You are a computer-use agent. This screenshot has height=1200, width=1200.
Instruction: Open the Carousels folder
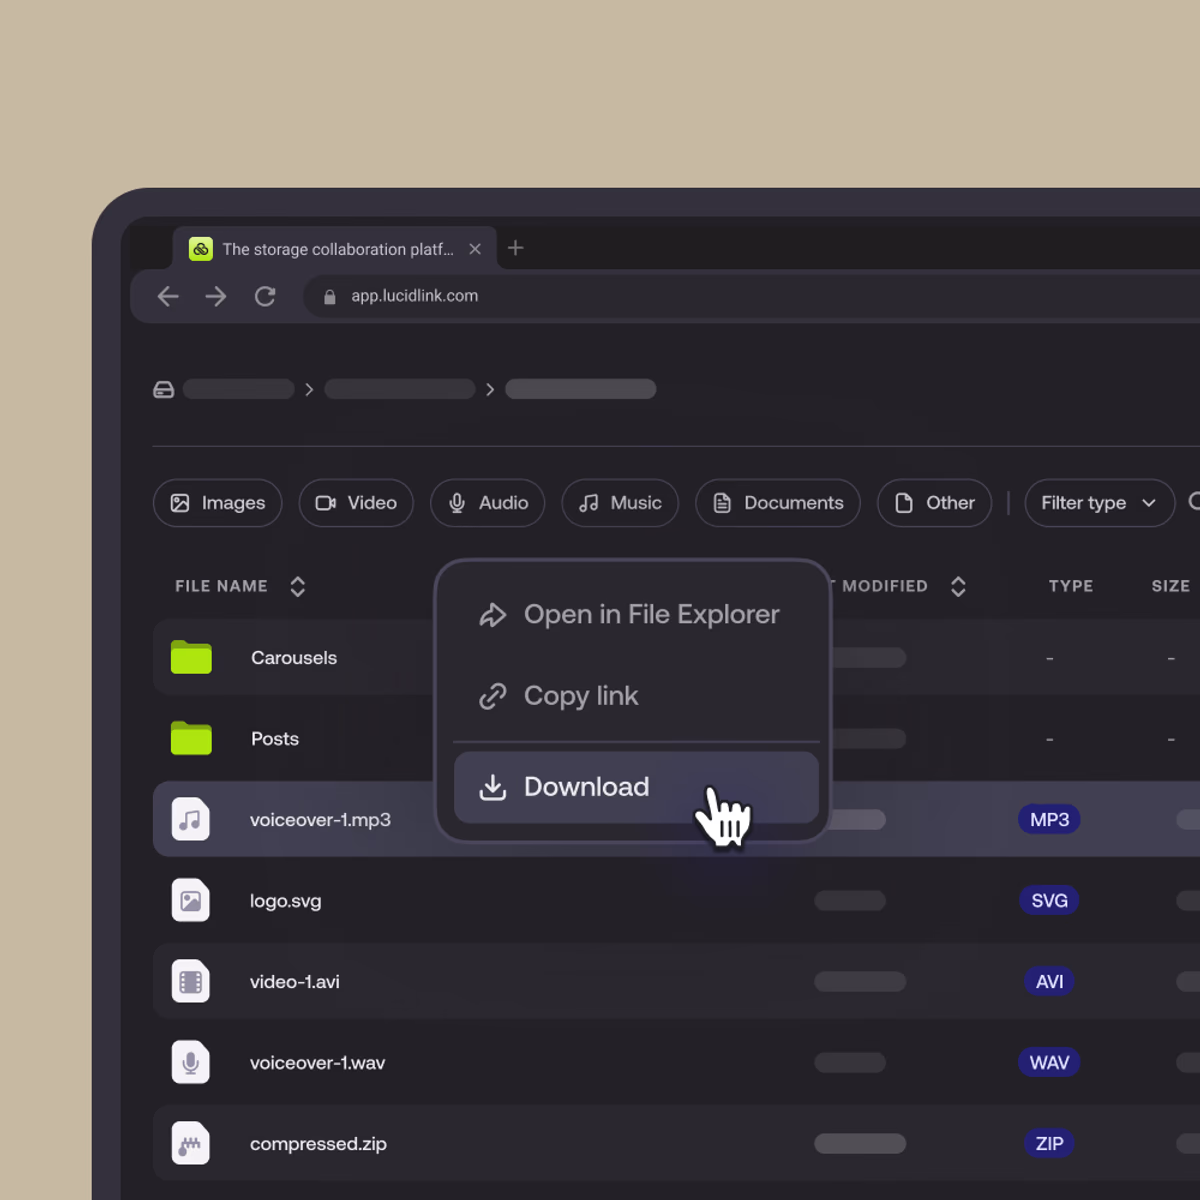(x=293, y=658)
